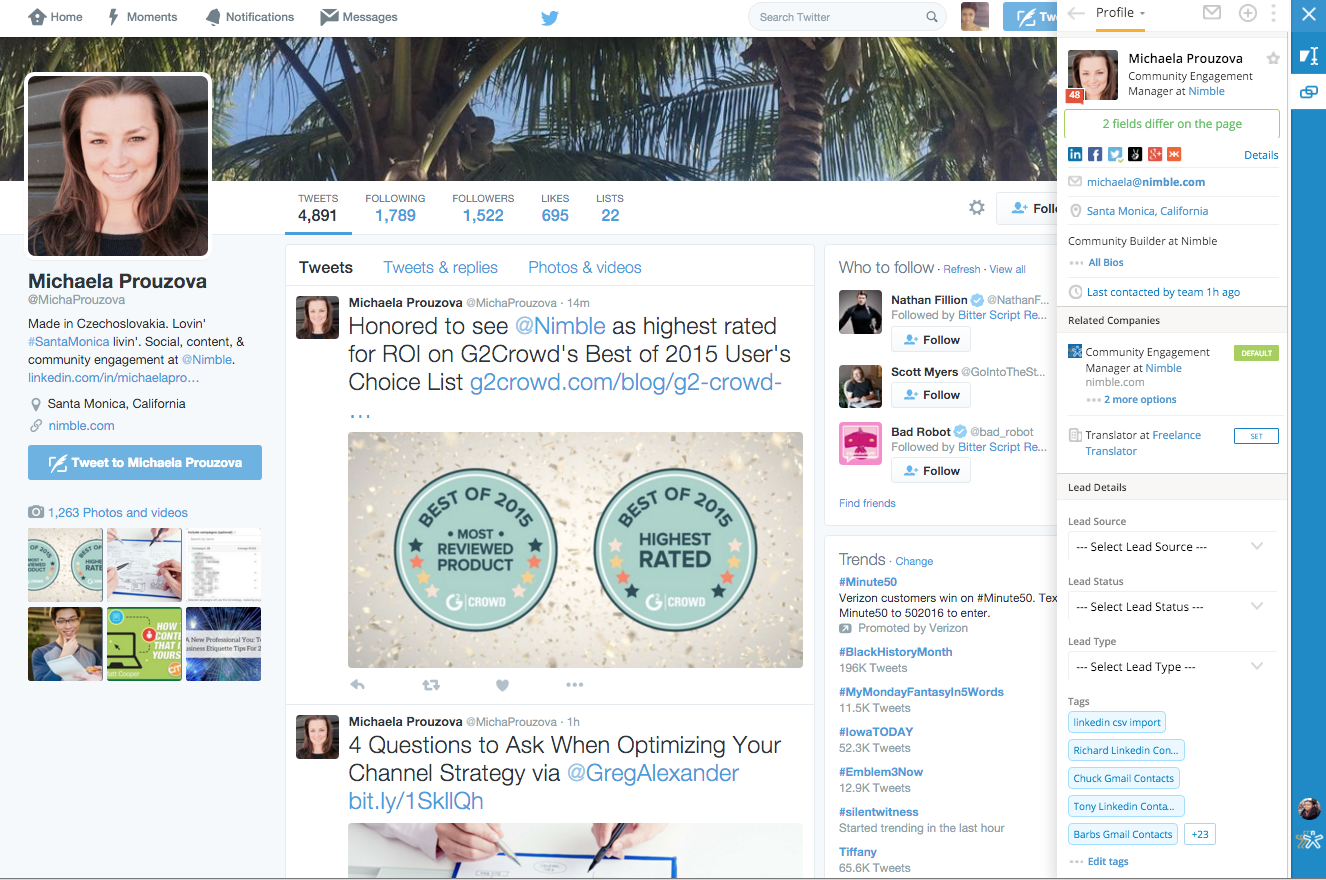
Task: Click '2 fields differ on the page' banner
Action: (1172, 124)
